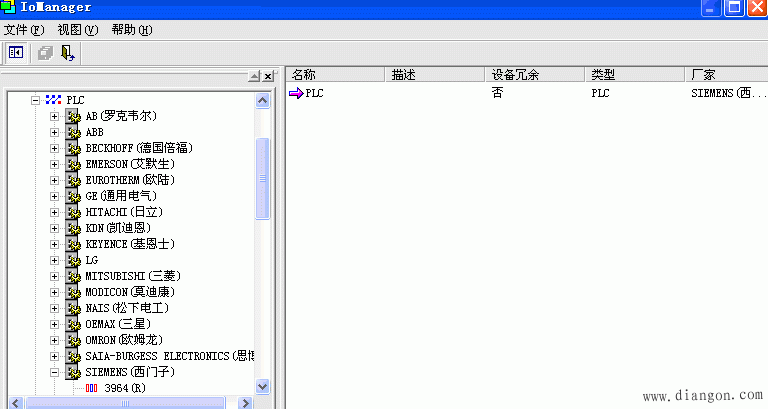
Task: Open the 文件(F) menu
Action: pyautogui.click(x=24, y=30)
